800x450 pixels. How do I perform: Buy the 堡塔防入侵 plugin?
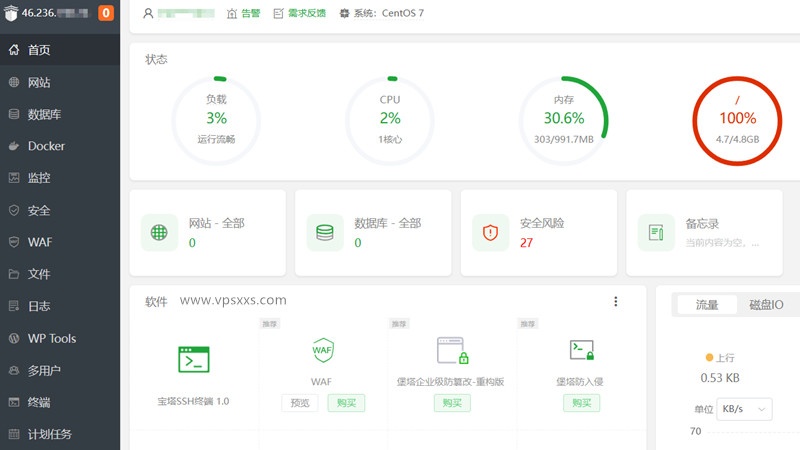coord(582,403)
